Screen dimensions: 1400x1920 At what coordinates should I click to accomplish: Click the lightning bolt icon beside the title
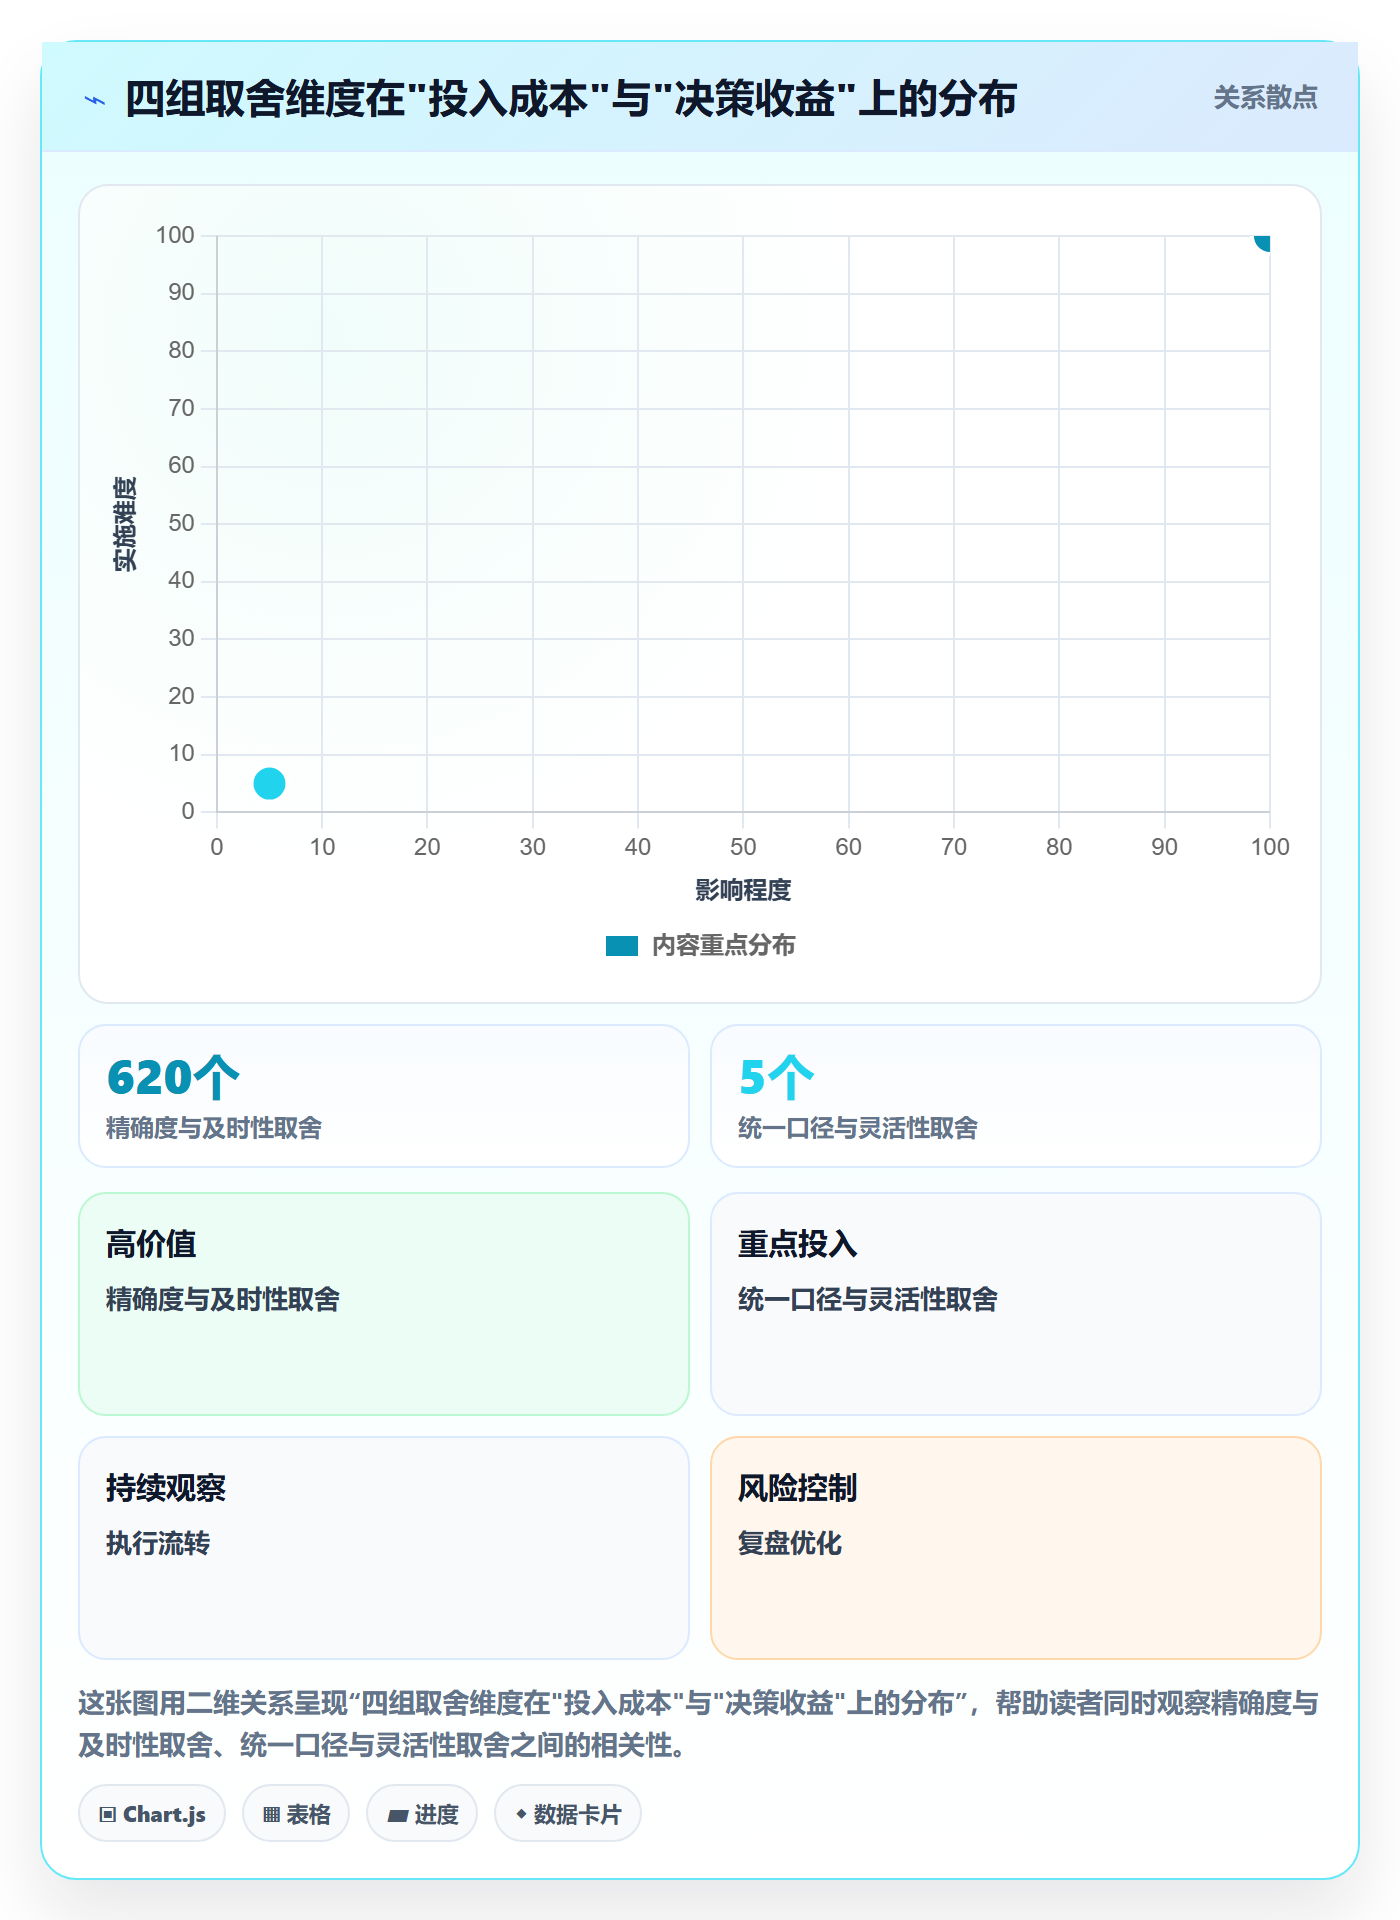coord(95,100)
